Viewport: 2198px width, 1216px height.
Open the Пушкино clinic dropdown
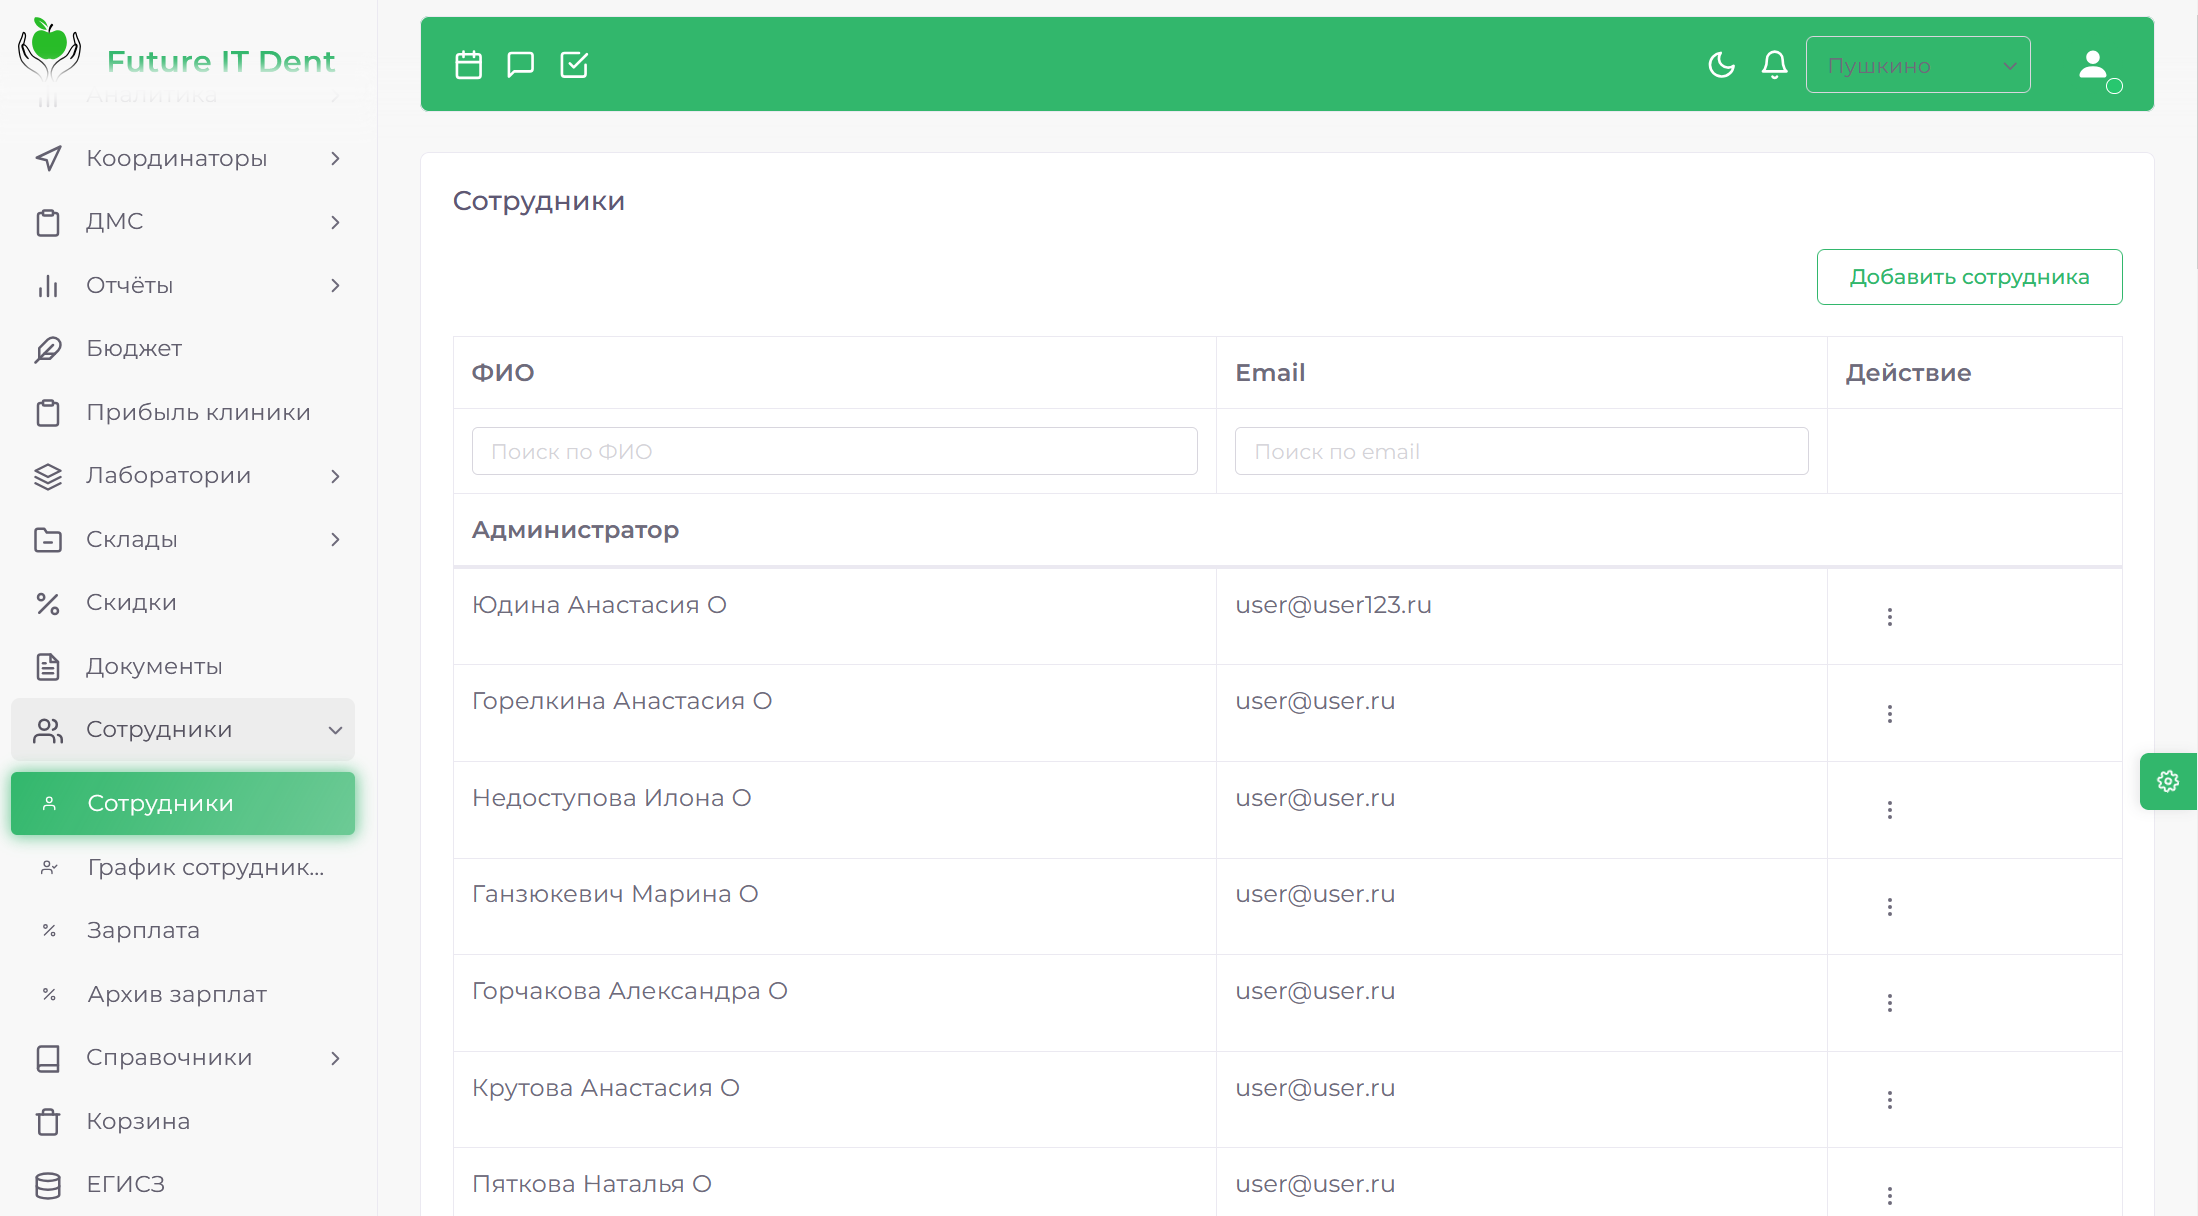click(x=1918, y=65)
